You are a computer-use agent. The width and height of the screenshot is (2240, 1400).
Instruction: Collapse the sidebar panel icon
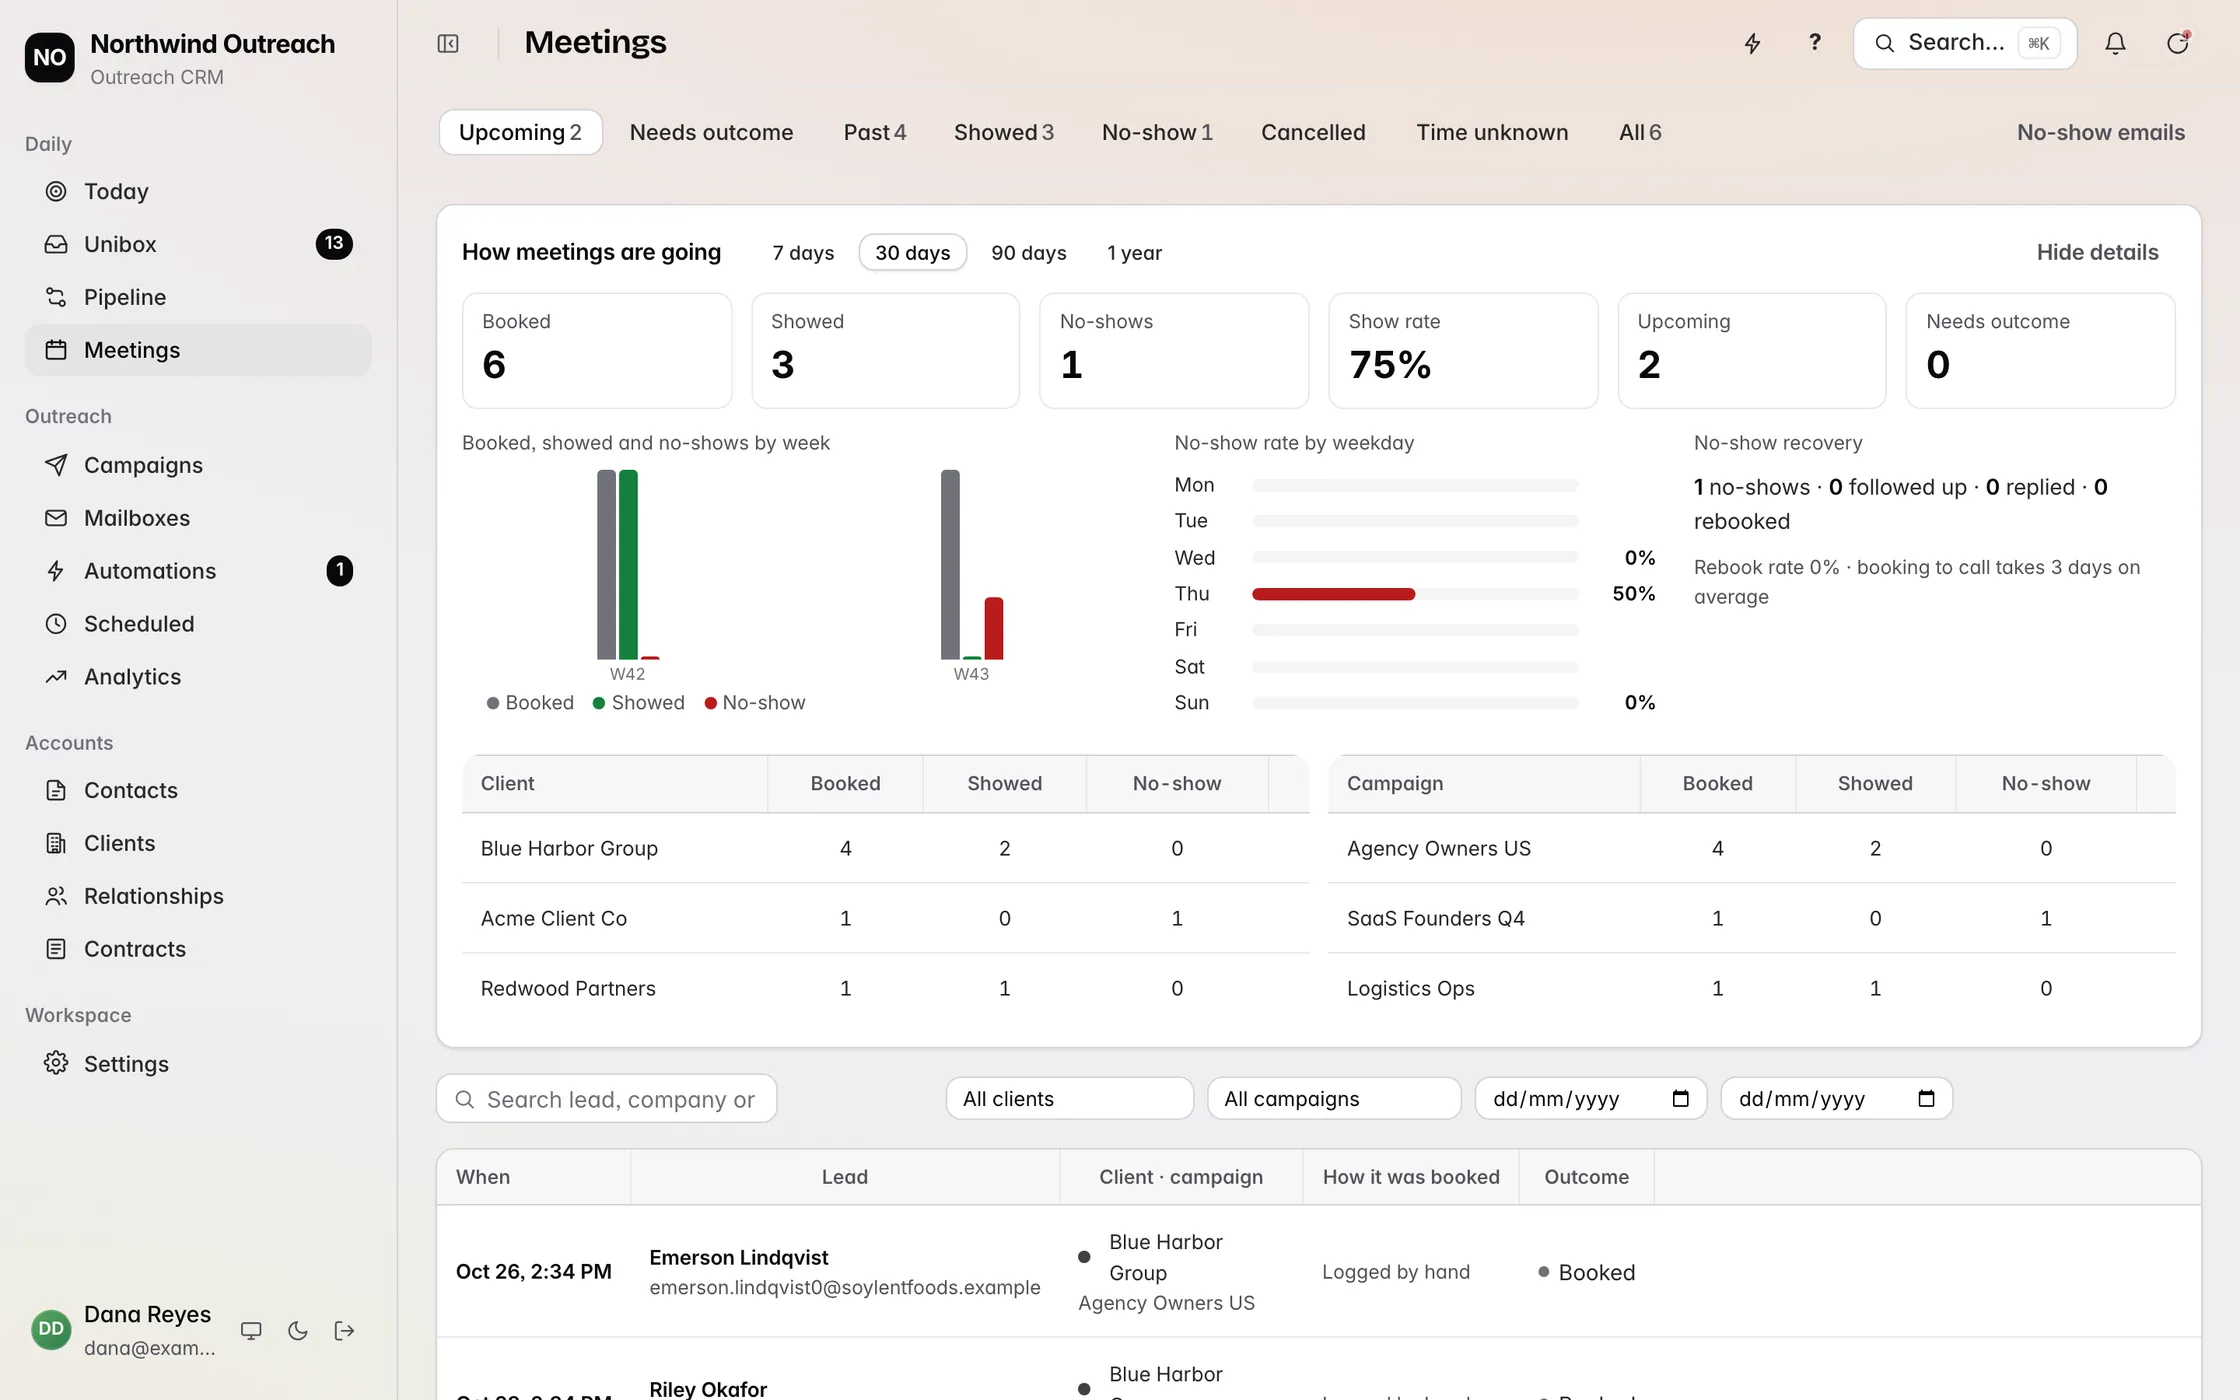pyautogui.click(x=448, y=43)
